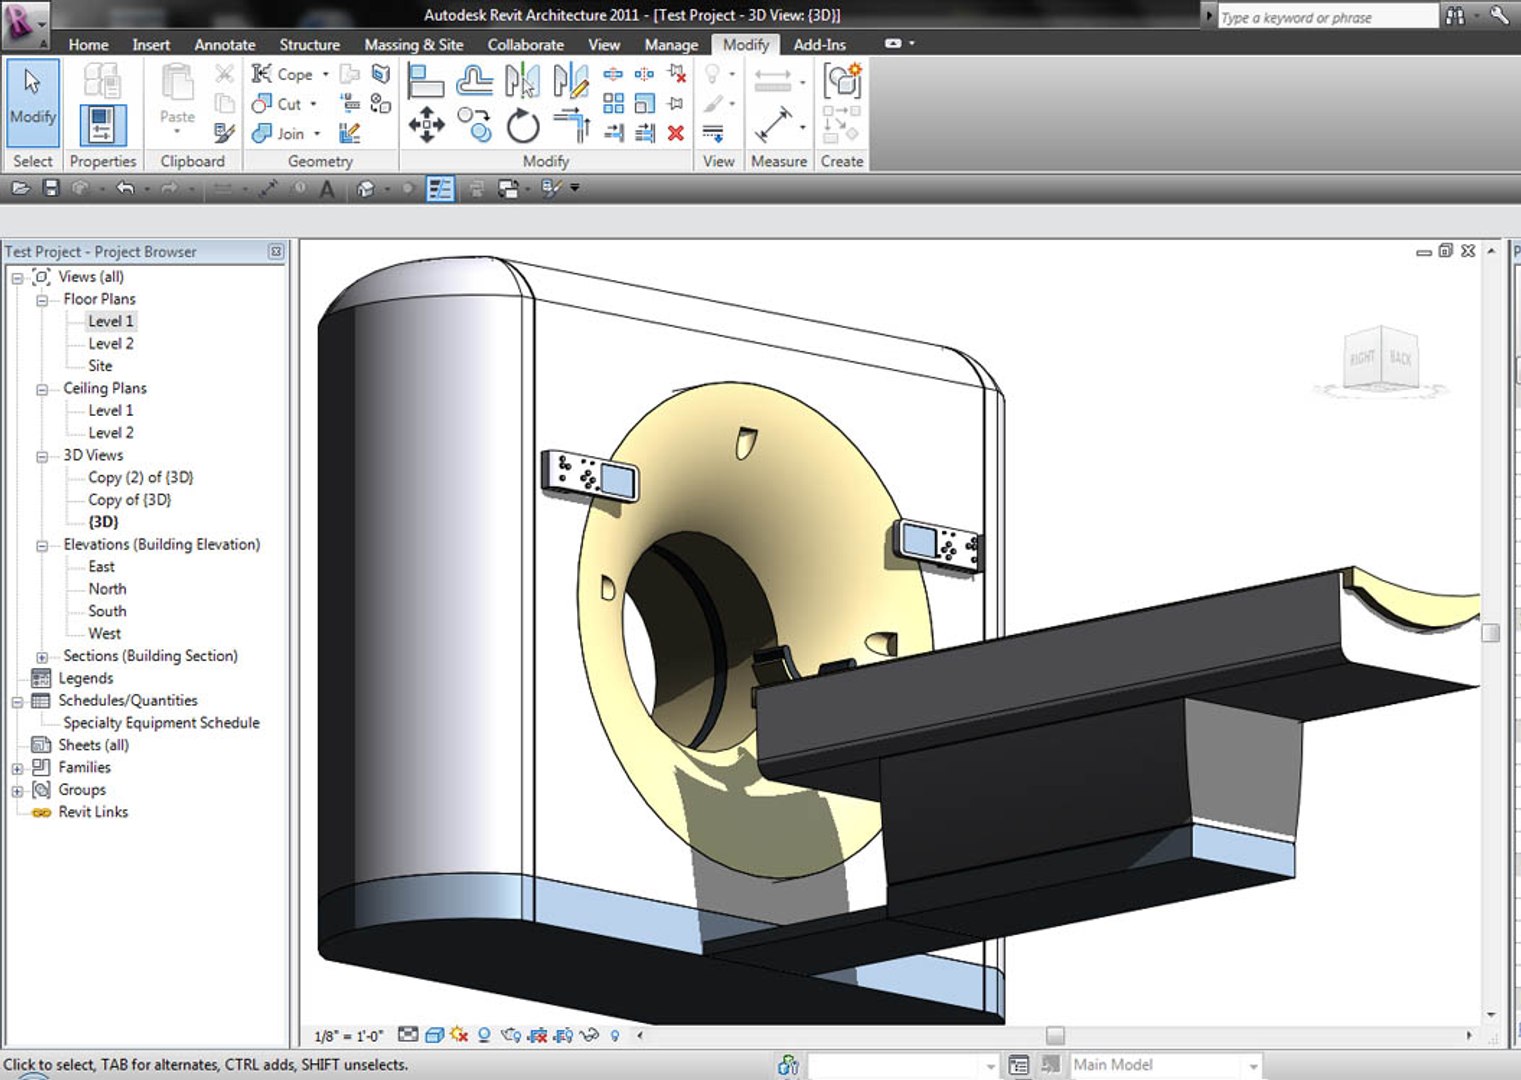
Task: Collapse the 3D Views tree node
Action: coord(42,456)
